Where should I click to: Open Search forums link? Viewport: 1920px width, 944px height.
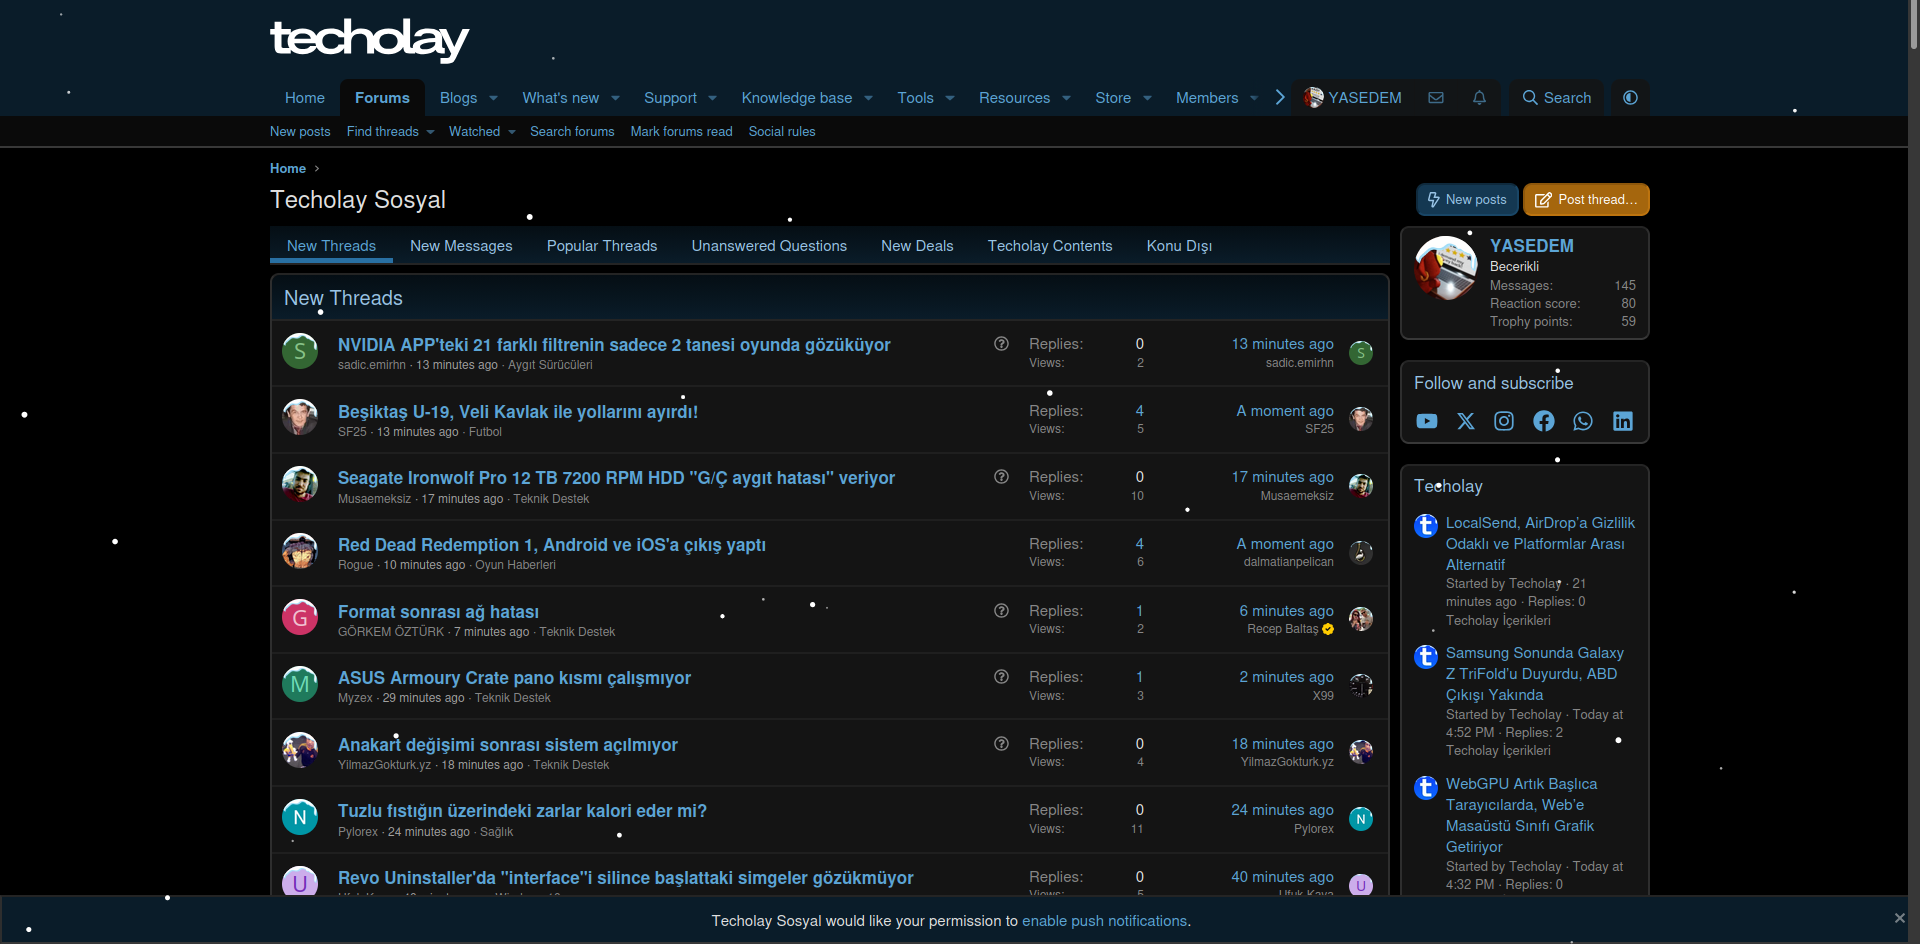[x=572, y=132]
